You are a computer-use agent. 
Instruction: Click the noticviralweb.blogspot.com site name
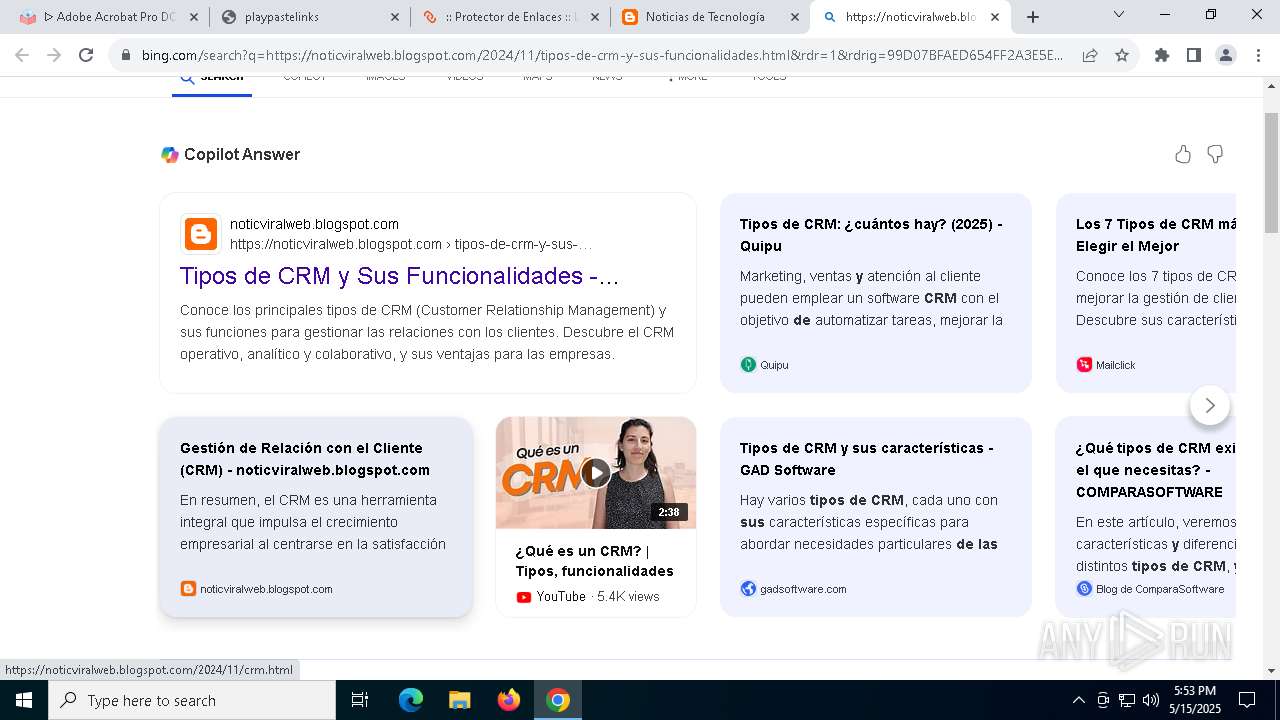point(314,224)
